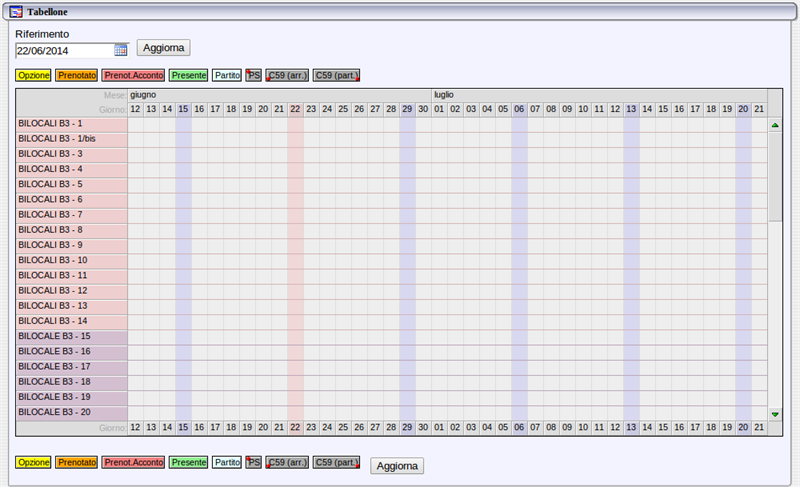Image resolution: width=800 pixels, height=487 pixels.
Task: Click the green scroll-up arrow in the grid
Action: [775, 125]
